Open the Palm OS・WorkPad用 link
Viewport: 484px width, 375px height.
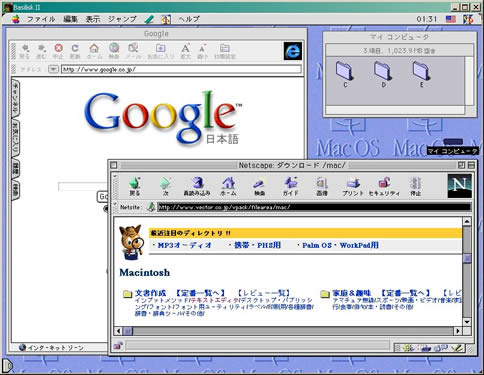340,245
